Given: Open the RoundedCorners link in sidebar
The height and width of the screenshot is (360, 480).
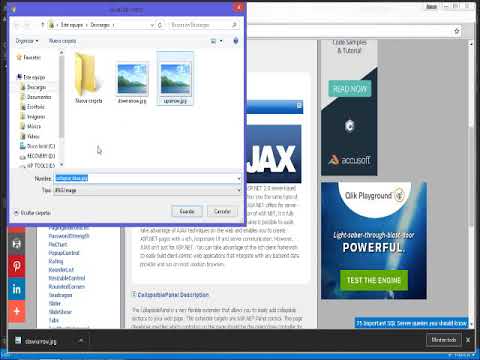Looking at the screenshot, I should coord(66,287).
